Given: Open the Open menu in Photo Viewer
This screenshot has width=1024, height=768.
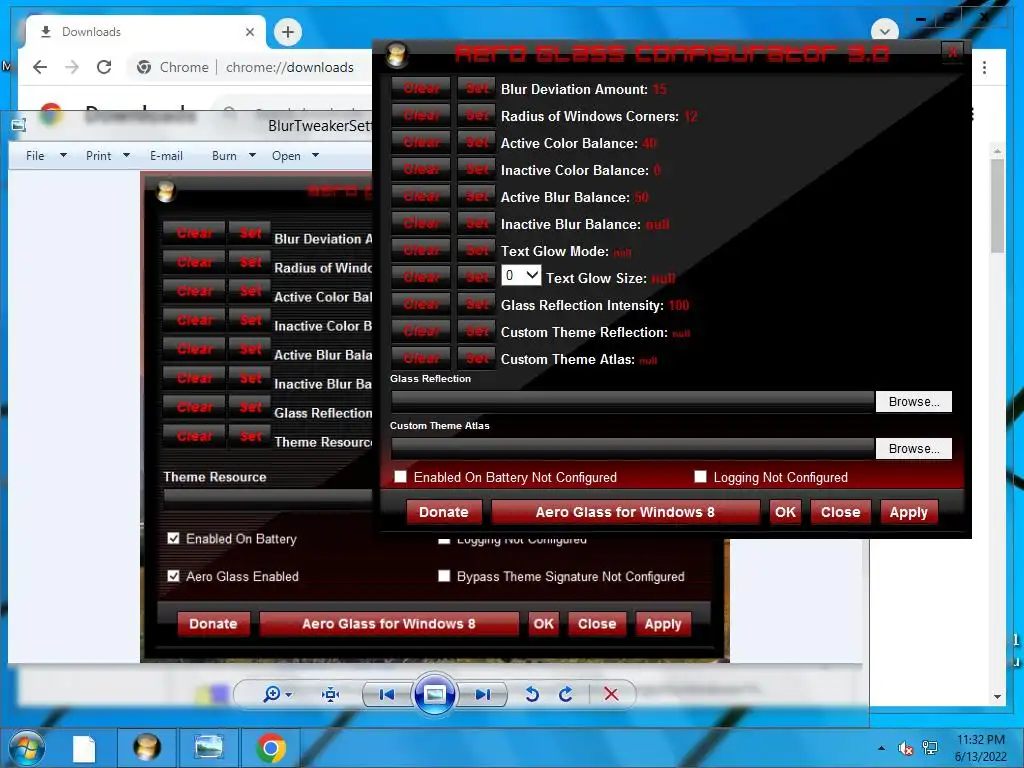Looking at the screenshot, I should [x=295, y=155].
